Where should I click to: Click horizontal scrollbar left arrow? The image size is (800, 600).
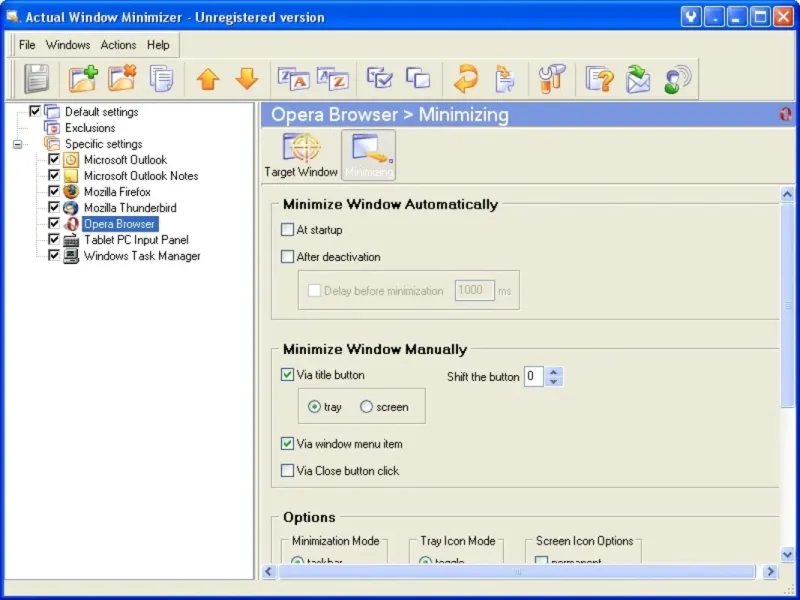[x=269, y=571]
